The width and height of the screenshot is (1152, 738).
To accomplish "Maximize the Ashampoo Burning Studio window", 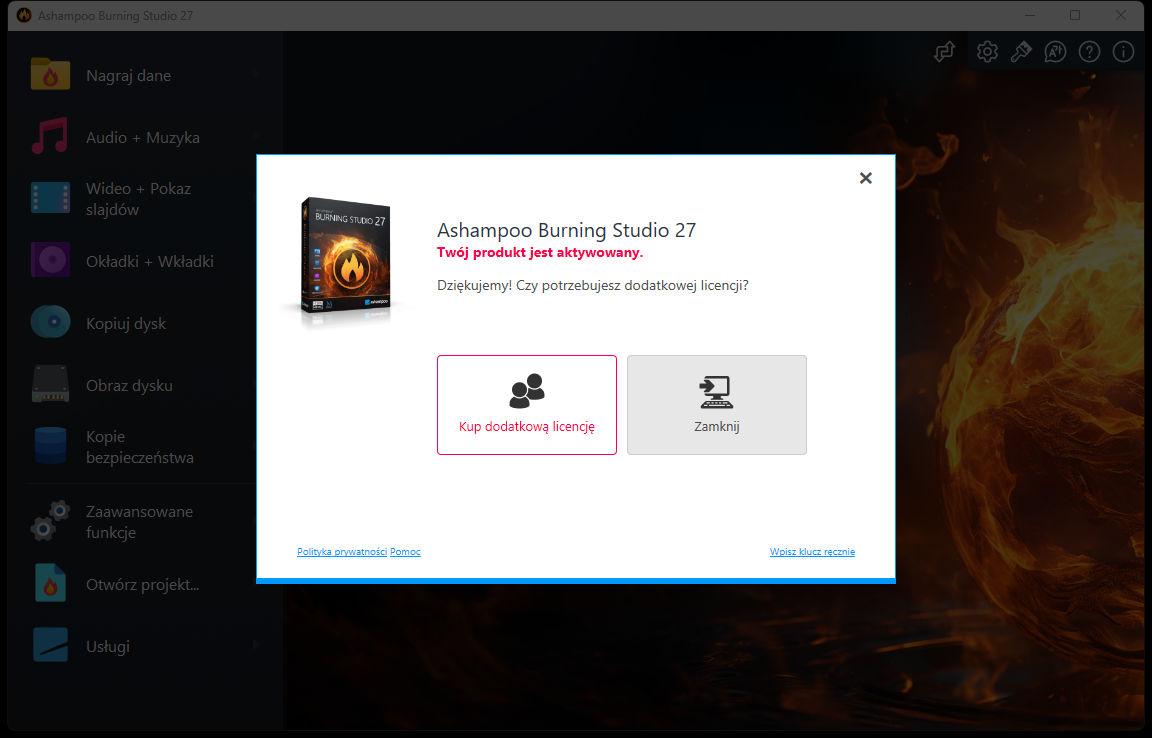I will pyautogui.click(x=1075, y=15).
